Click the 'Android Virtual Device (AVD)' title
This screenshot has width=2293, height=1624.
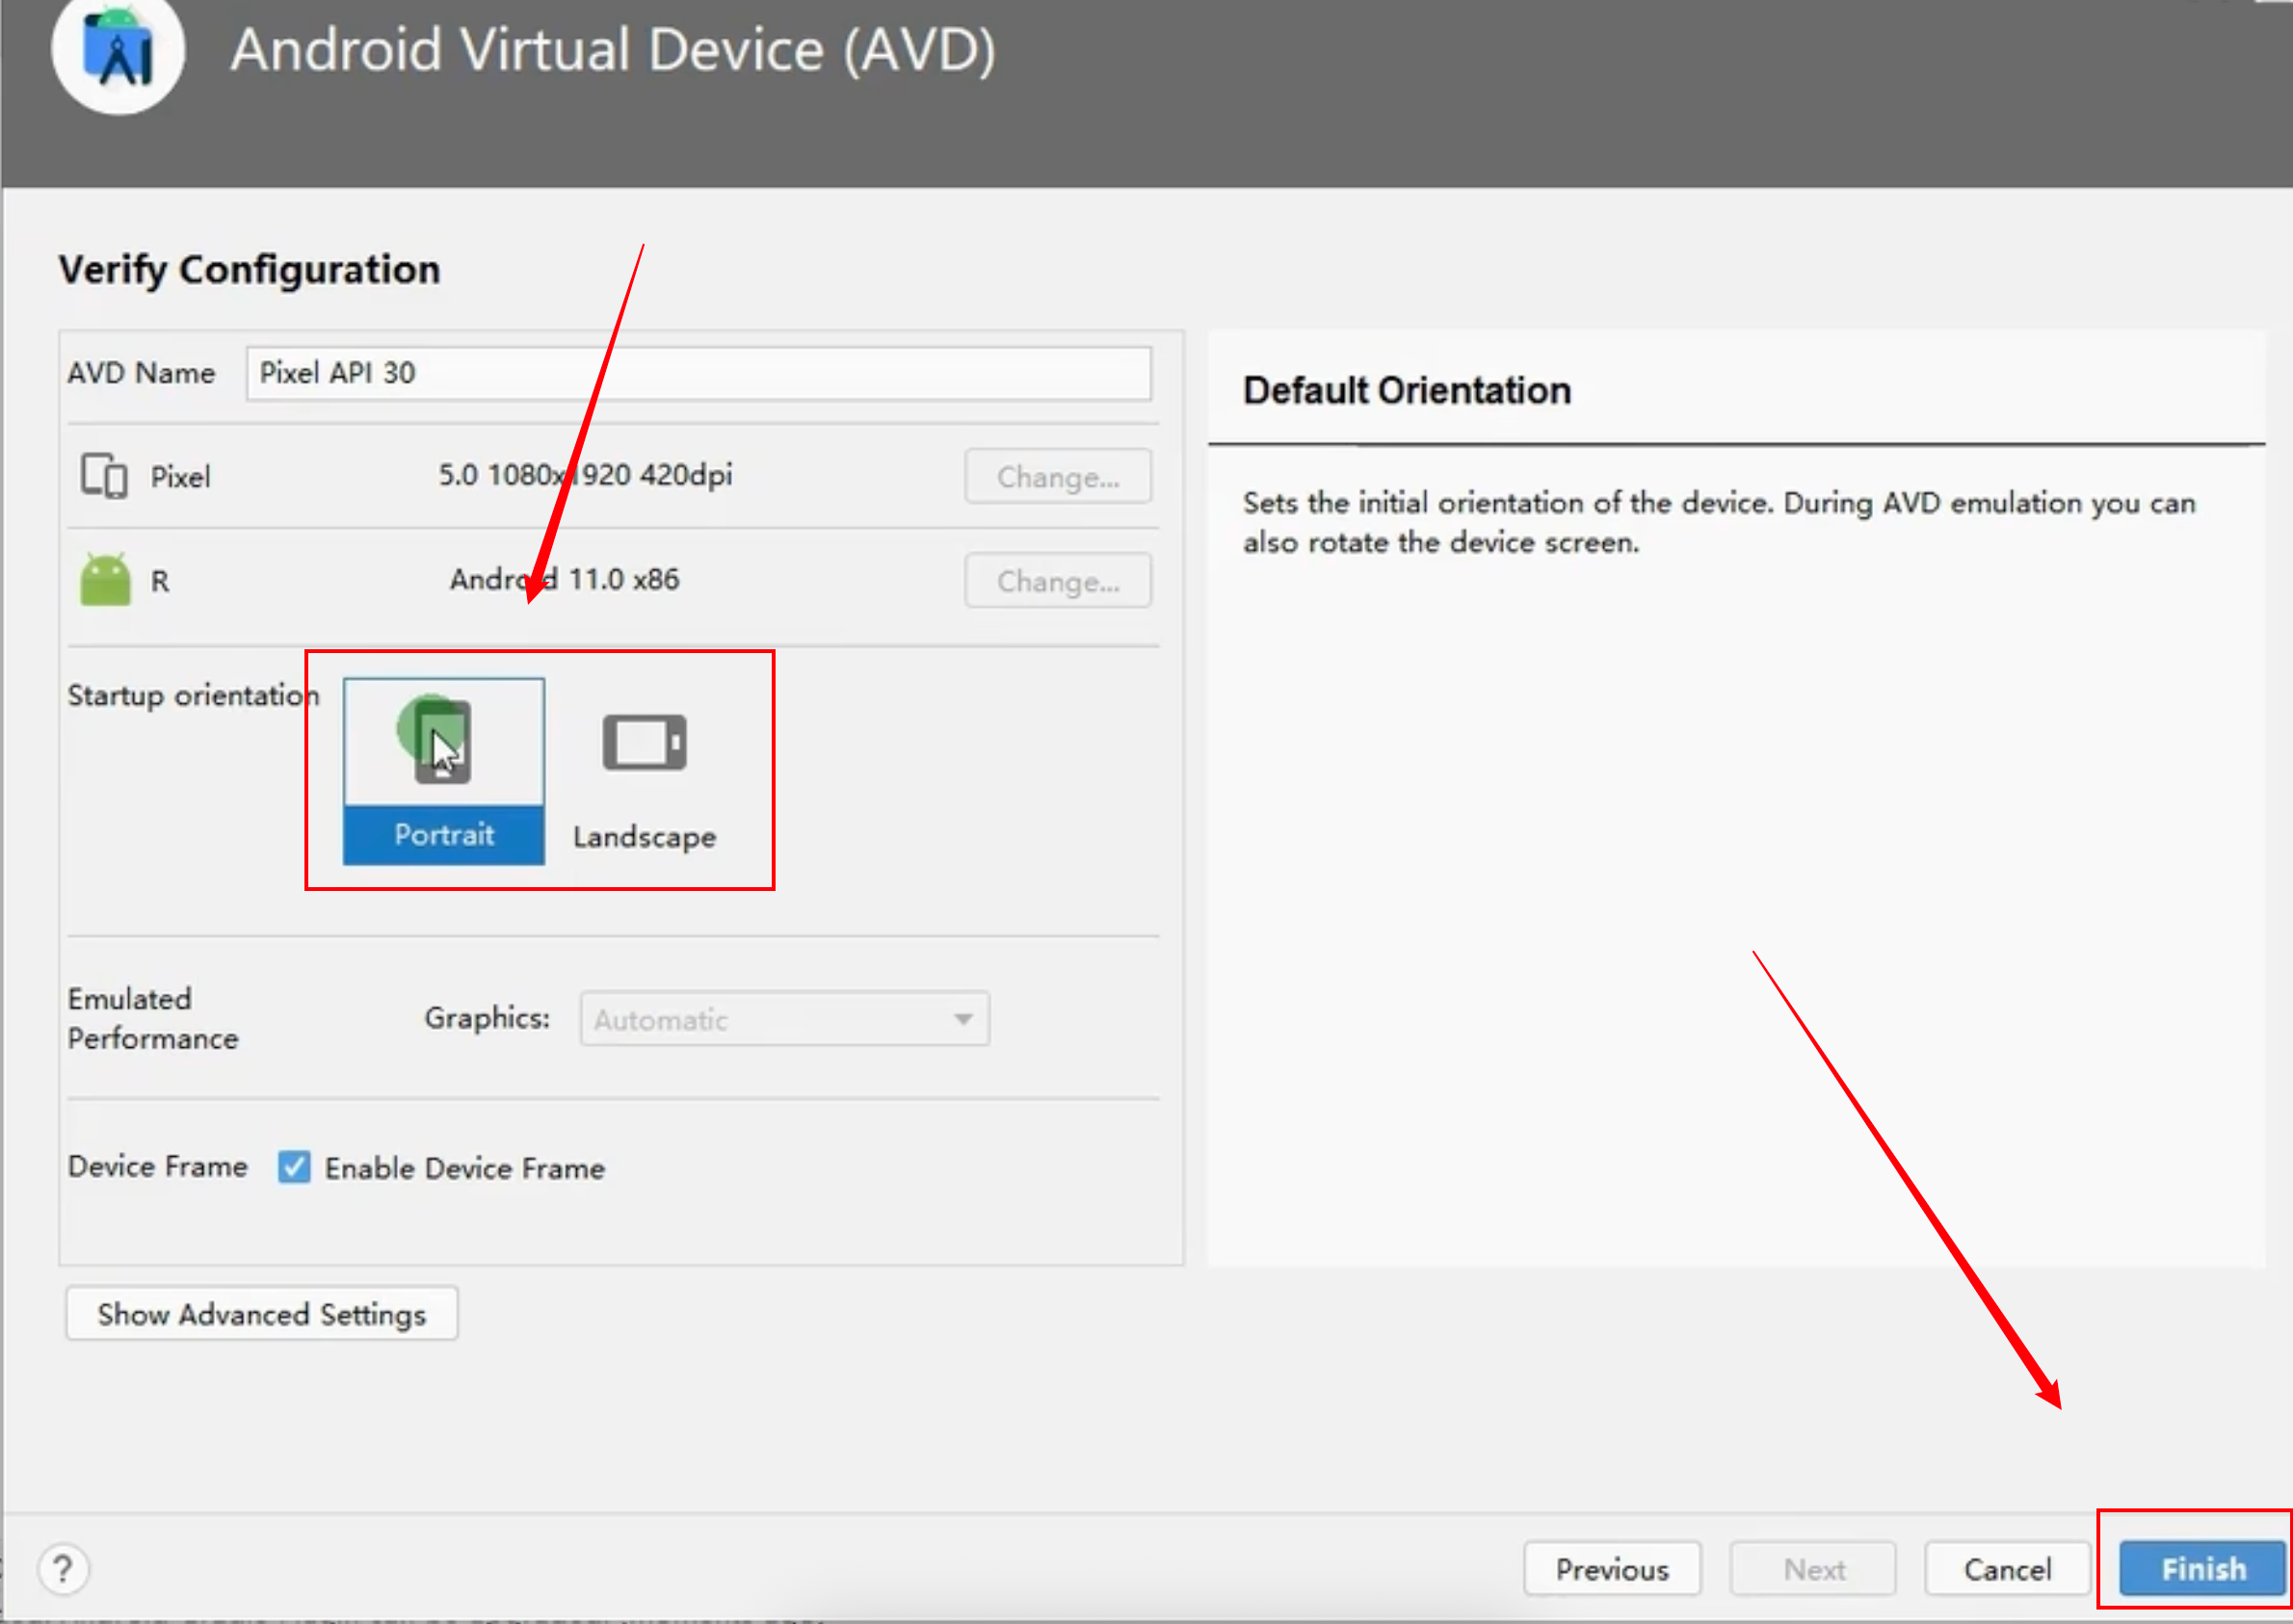click(x=614, y=50)
